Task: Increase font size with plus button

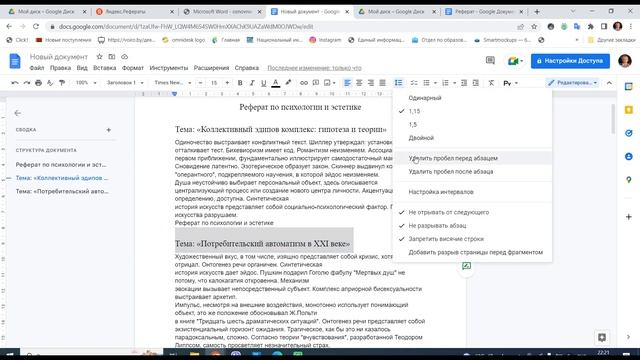Action: pos(227,83)
